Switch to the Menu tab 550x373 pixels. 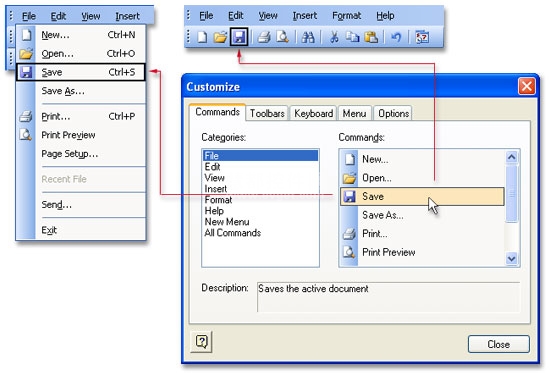pyautogui.click(x=355, y=113)
